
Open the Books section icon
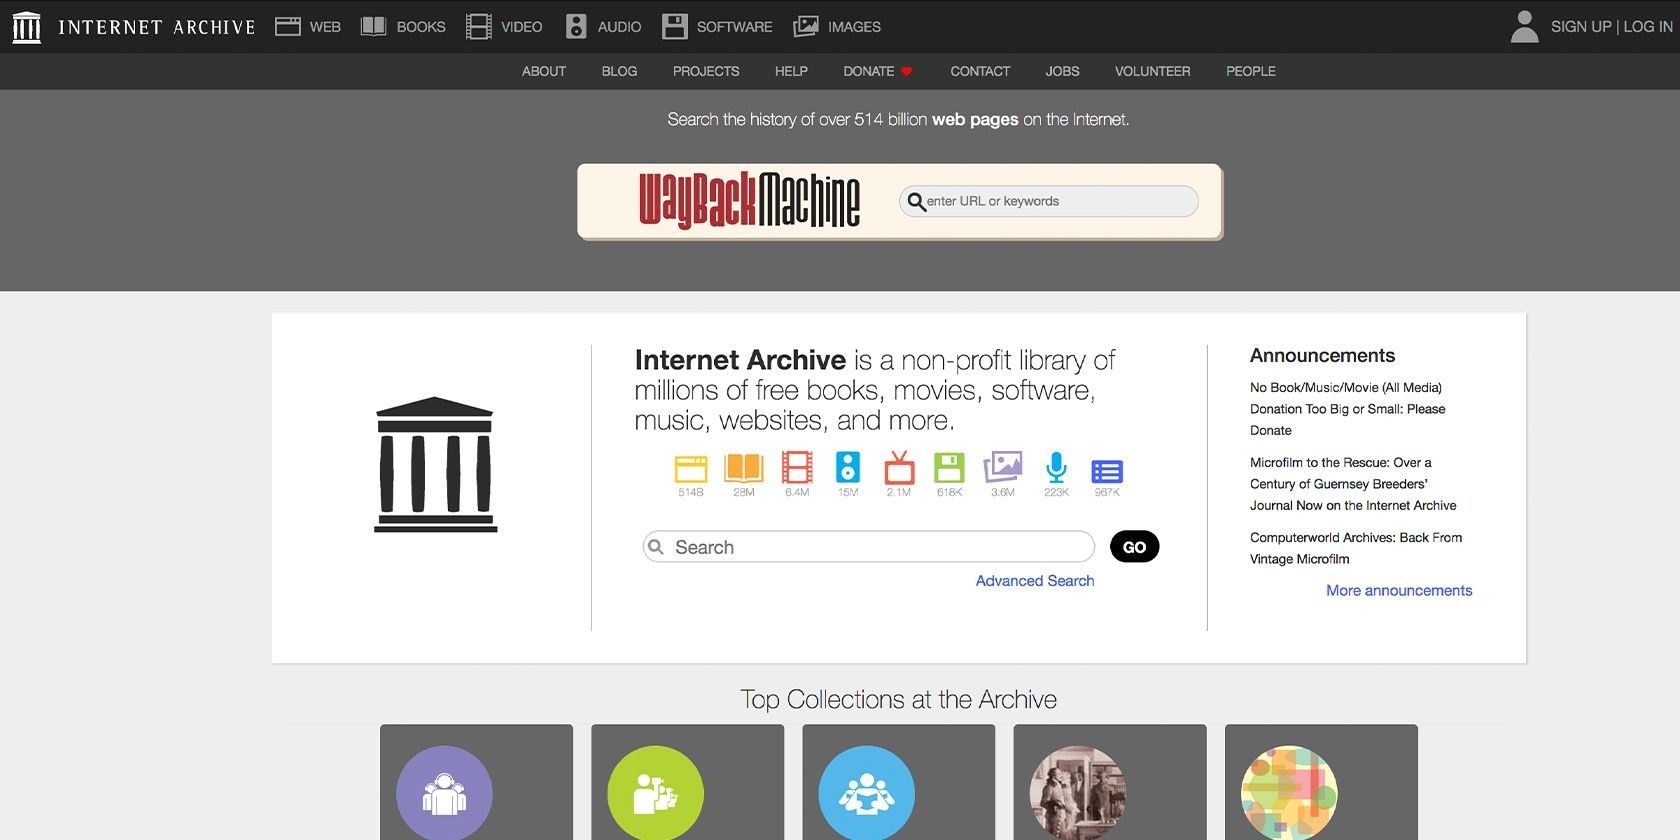373,27
